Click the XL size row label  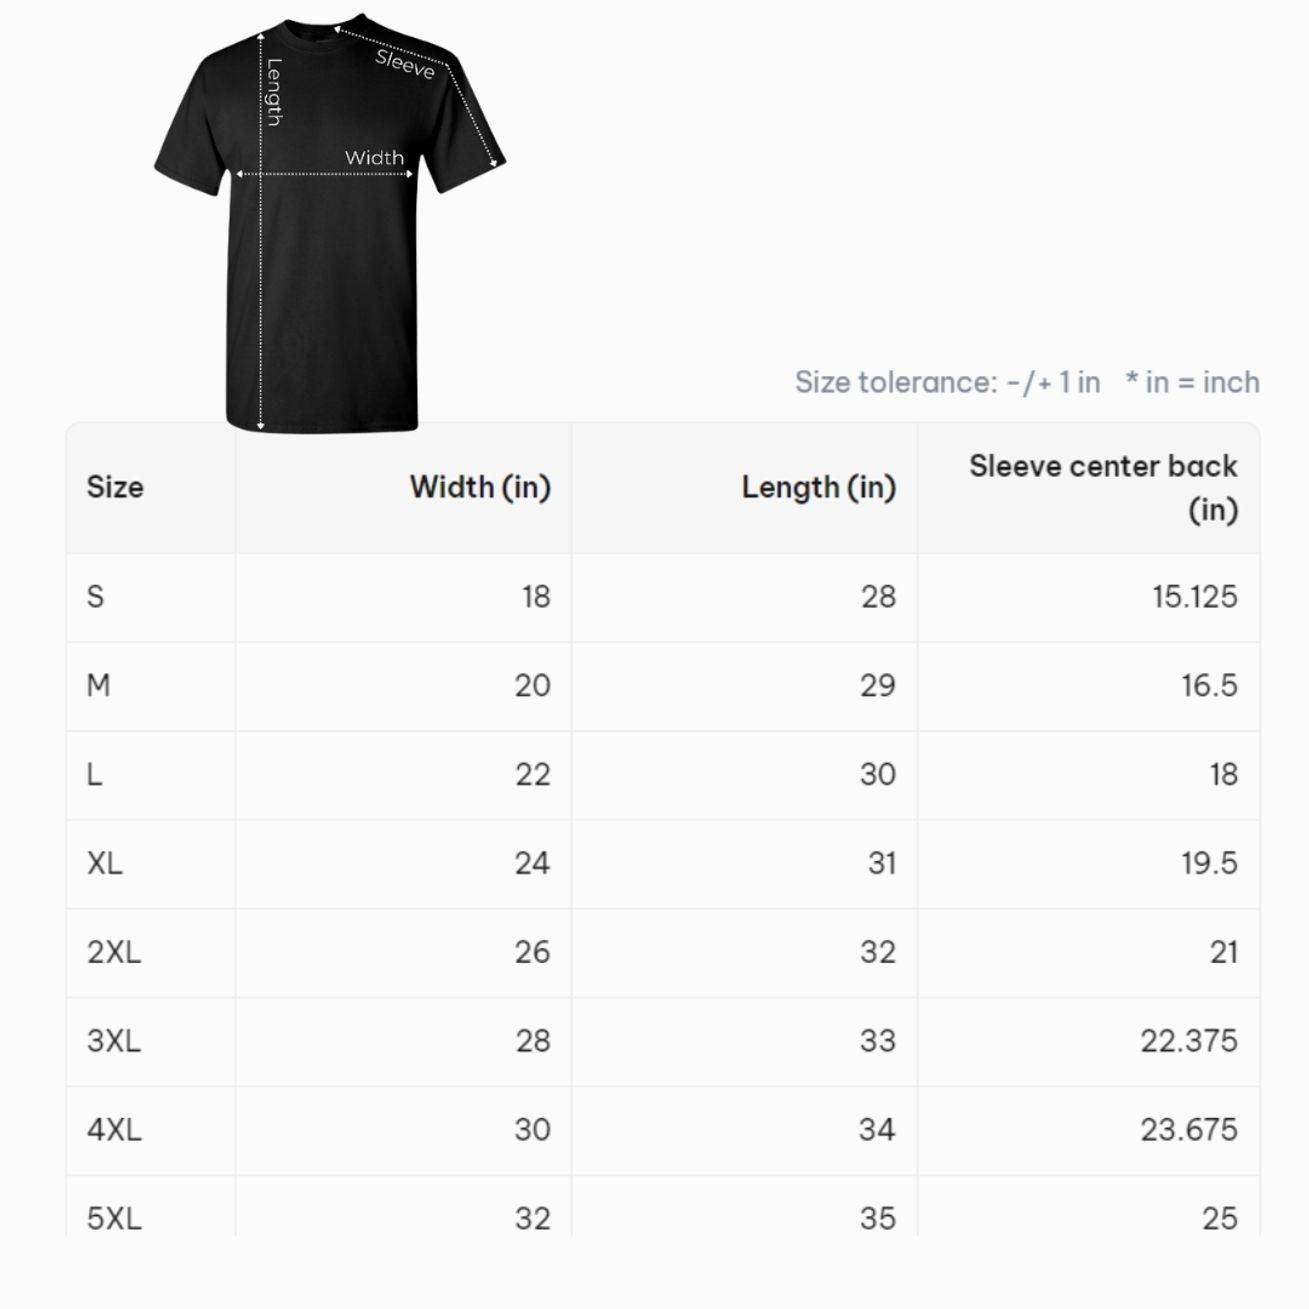105,863
